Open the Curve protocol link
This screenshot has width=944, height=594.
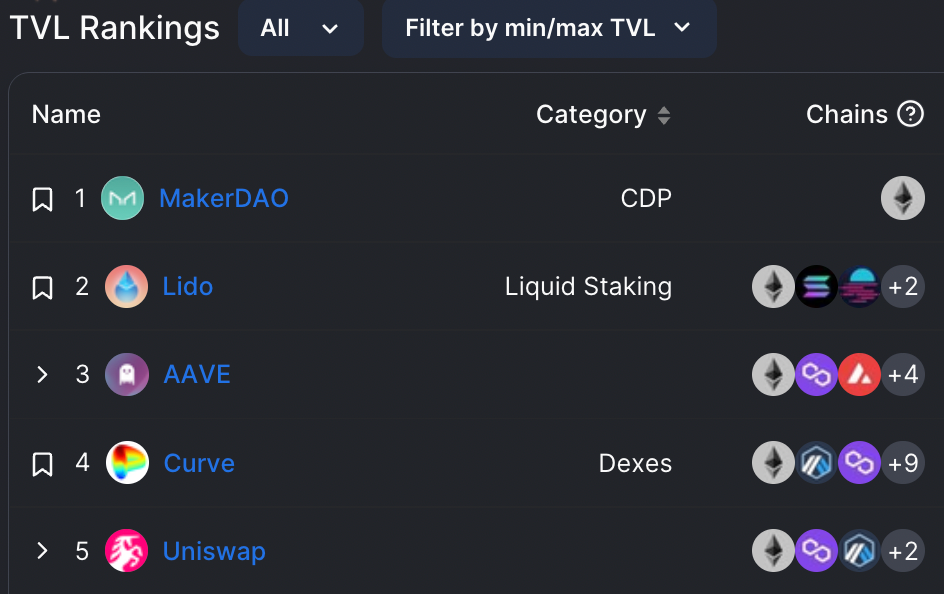[199, 463]
